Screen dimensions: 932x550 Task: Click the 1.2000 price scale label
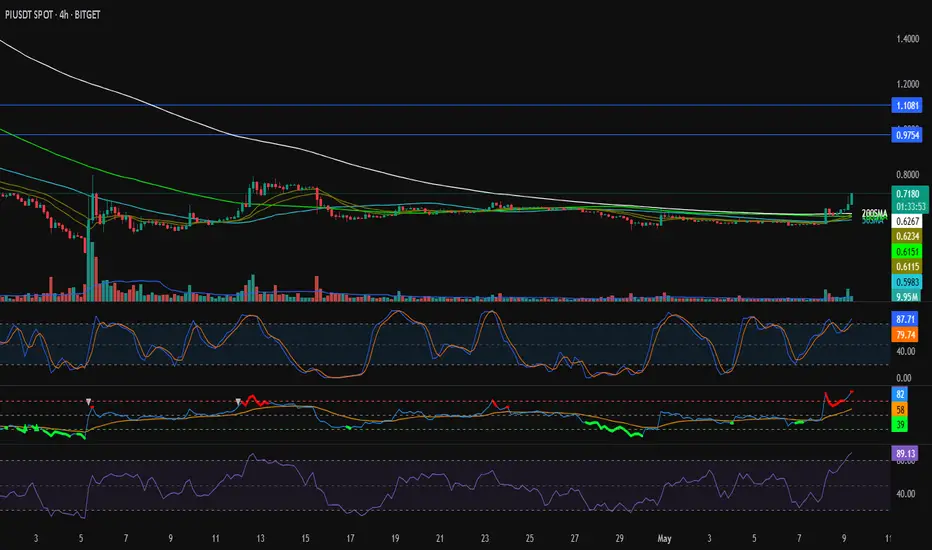tap(908, 84)
